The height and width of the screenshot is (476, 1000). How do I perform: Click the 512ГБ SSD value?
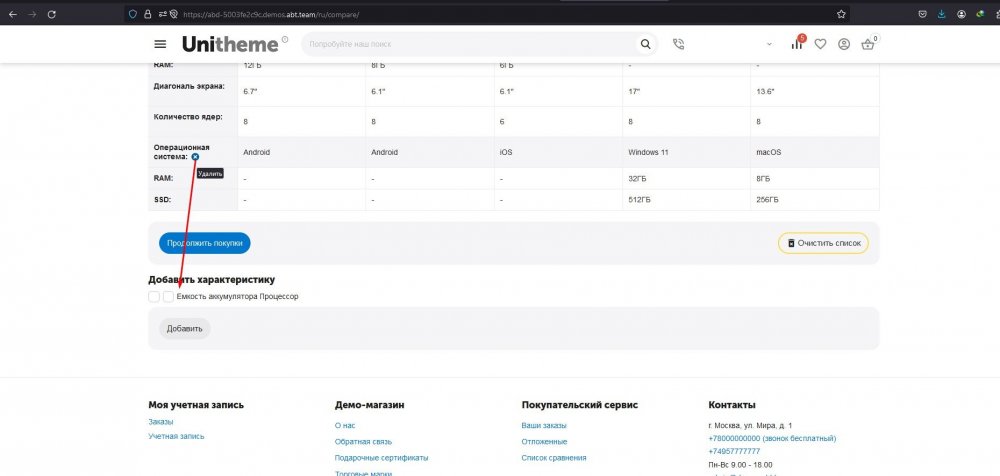point(640,200)
